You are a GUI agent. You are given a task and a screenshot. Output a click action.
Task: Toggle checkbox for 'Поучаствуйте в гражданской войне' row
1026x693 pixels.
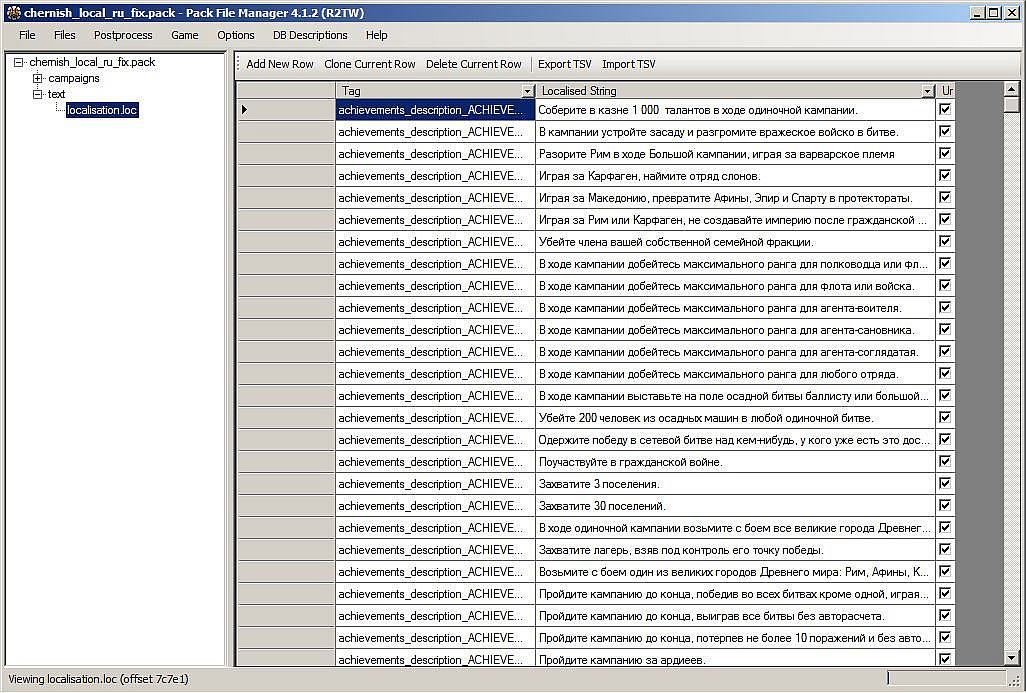[x=945, y=462]
